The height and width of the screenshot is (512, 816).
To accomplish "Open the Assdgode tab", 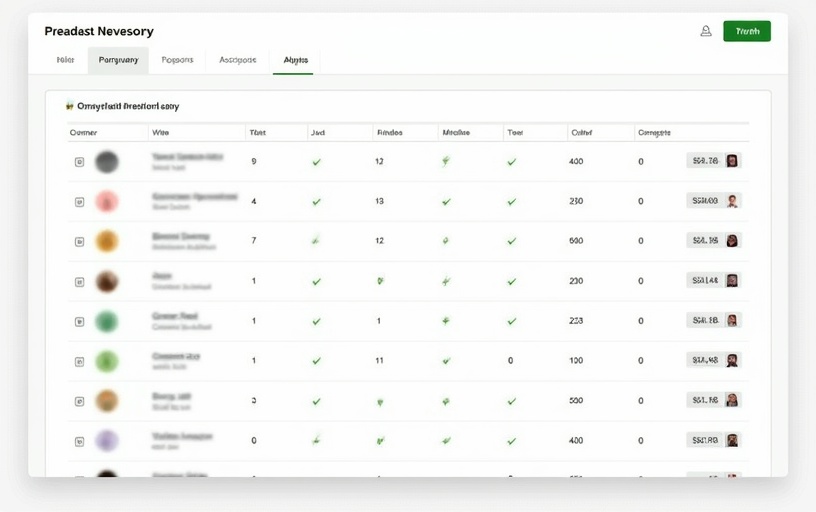I will 237,60.
